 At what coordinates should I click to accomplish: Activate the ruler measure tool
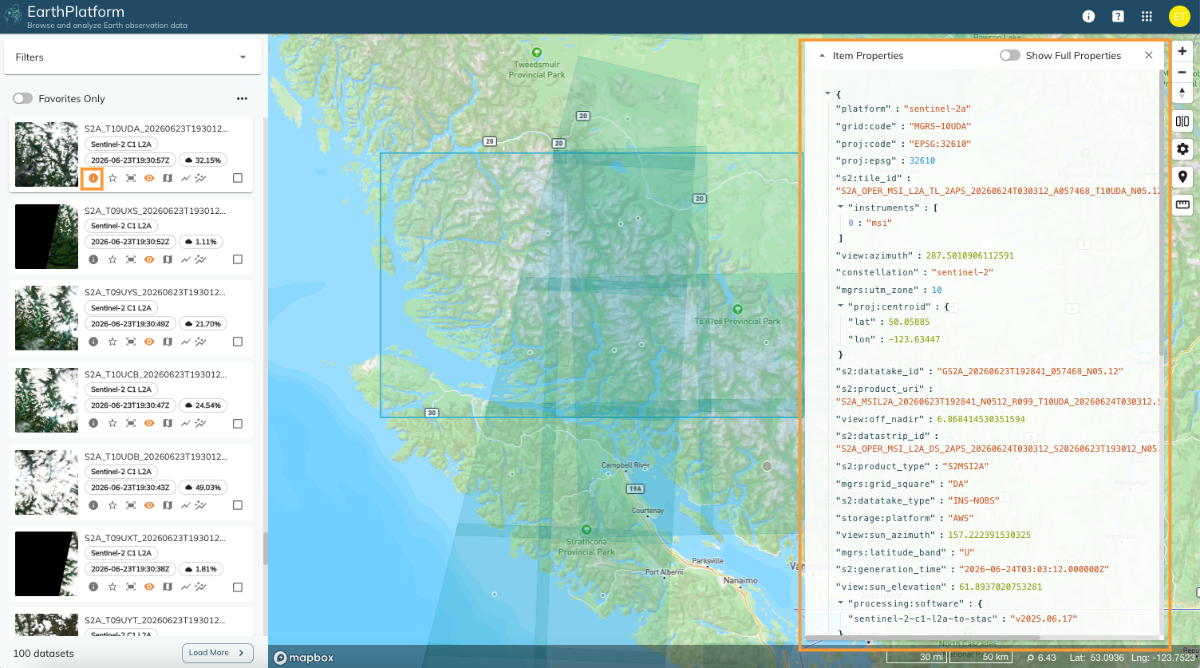coord(1183,205)
